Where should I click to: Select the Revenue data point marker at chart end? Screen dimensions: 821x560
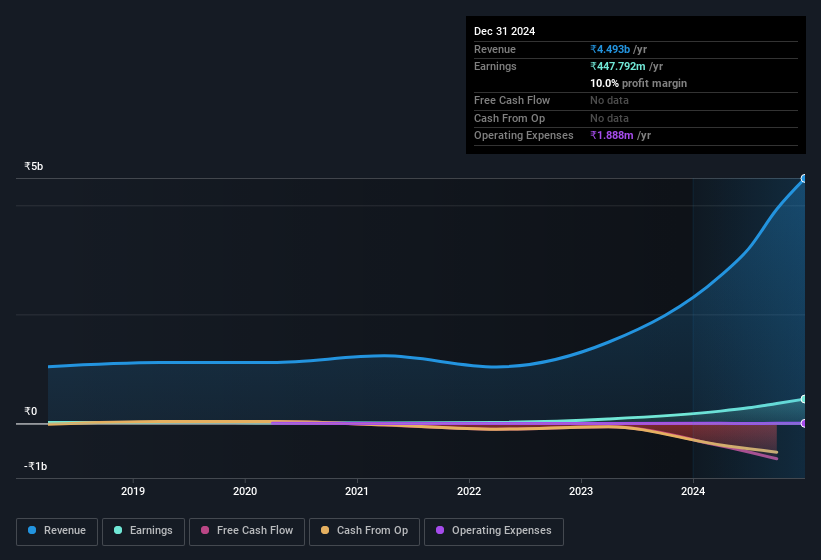804,178
